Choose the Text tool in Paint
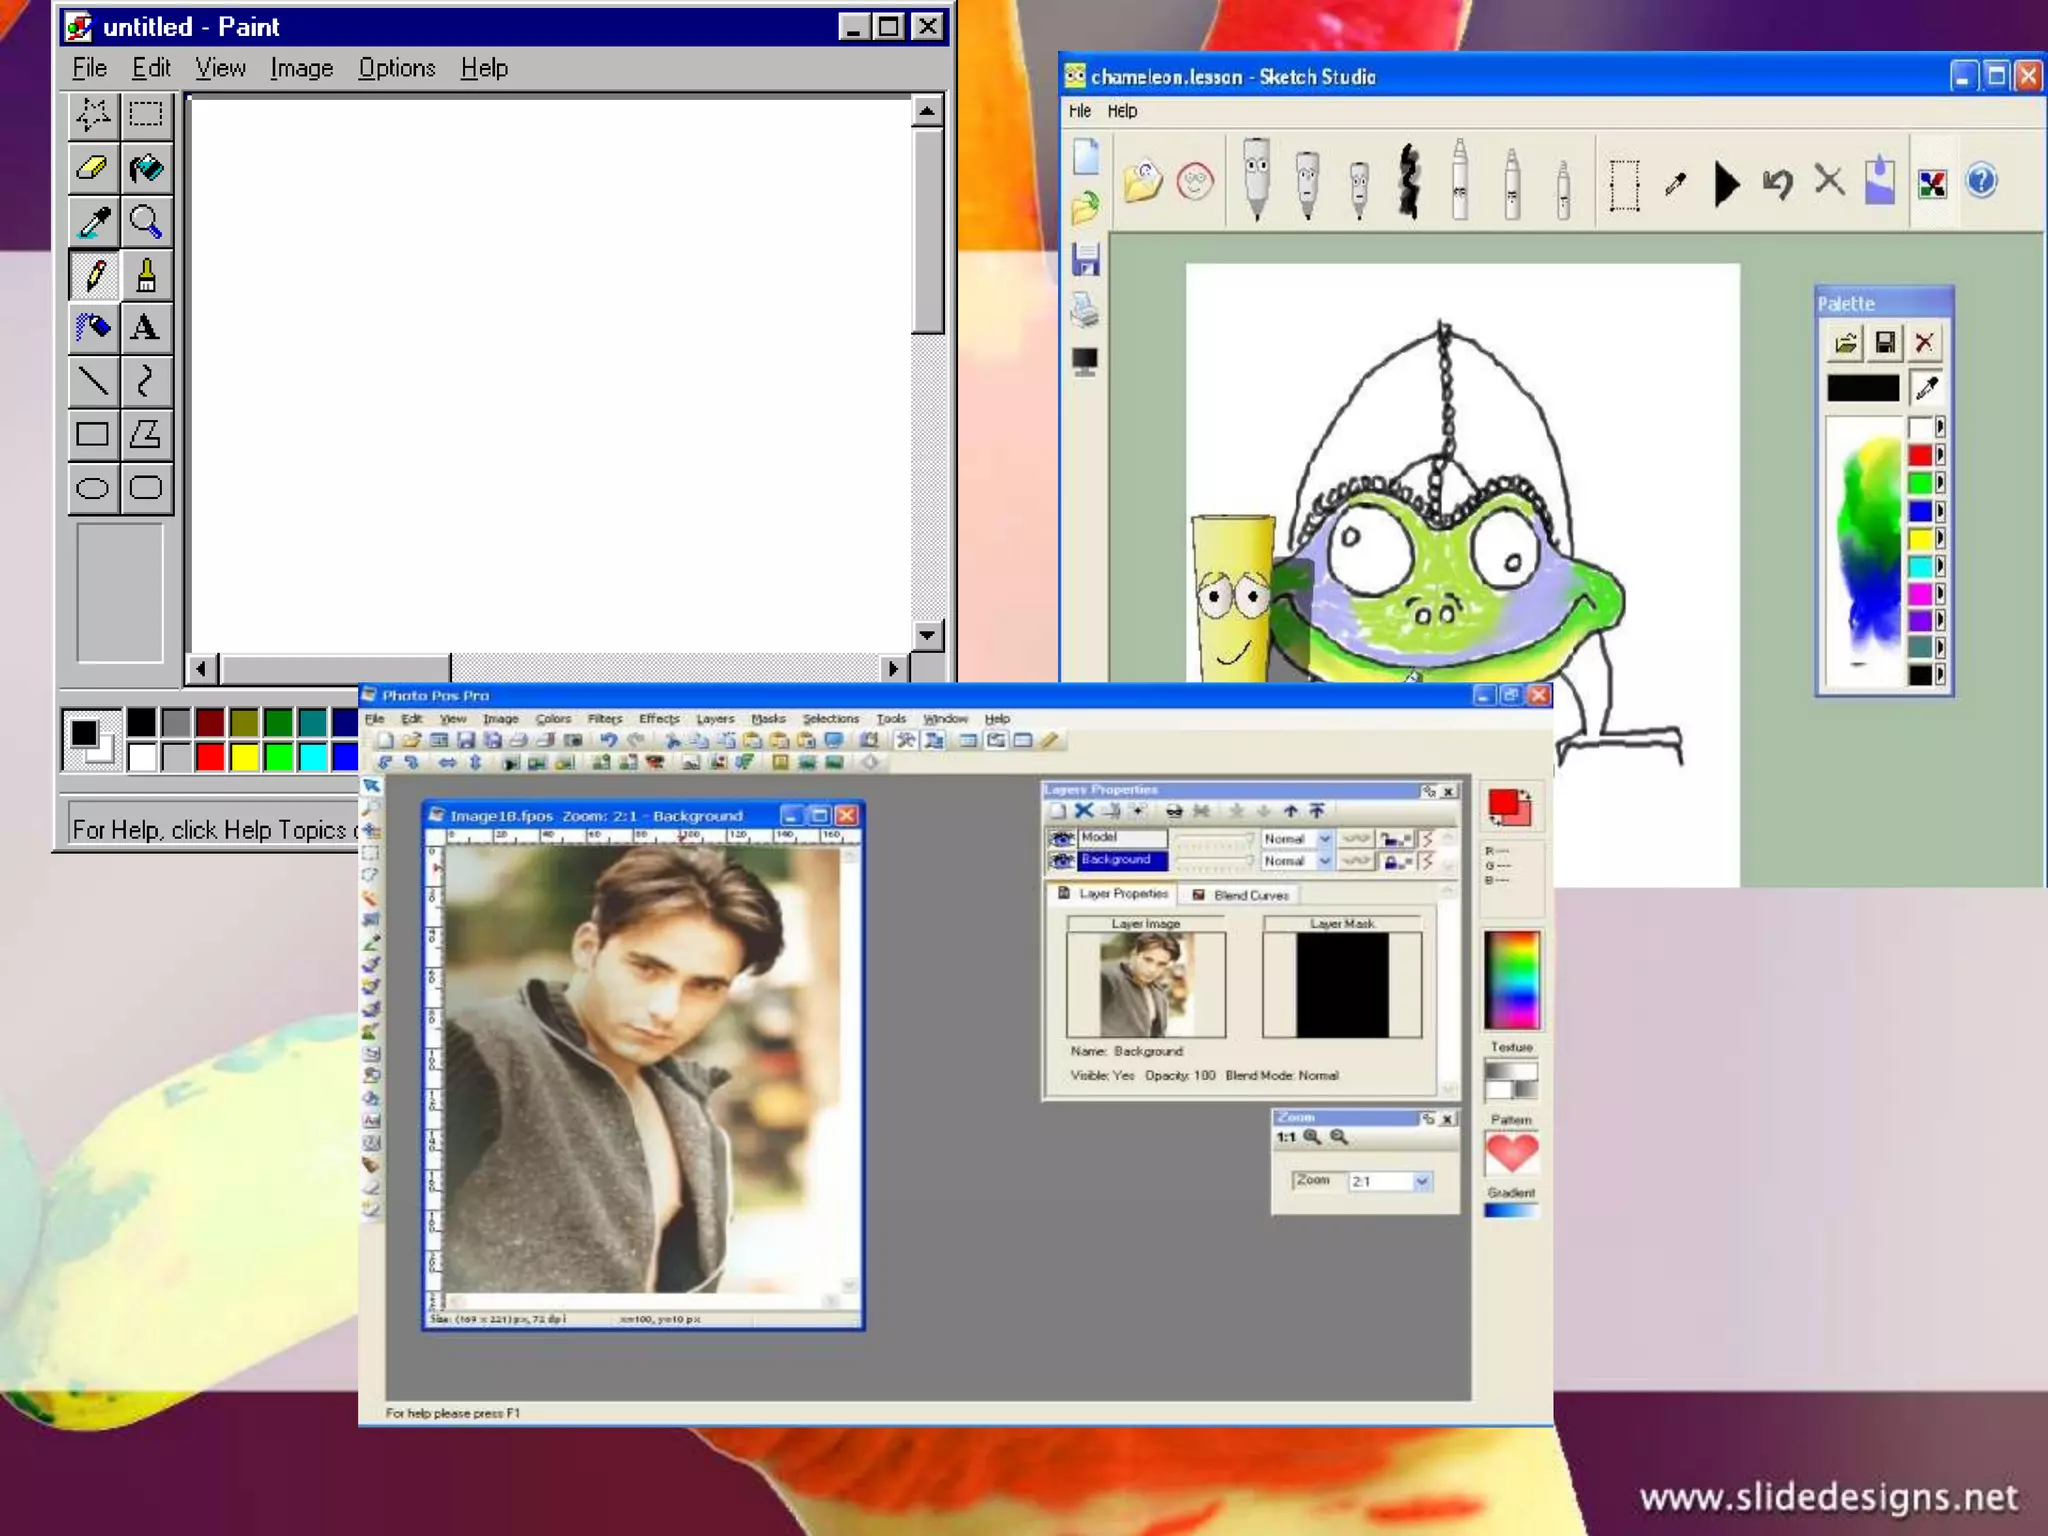This screenshot has height=1536, width=2048. click(x=146, y=328)
